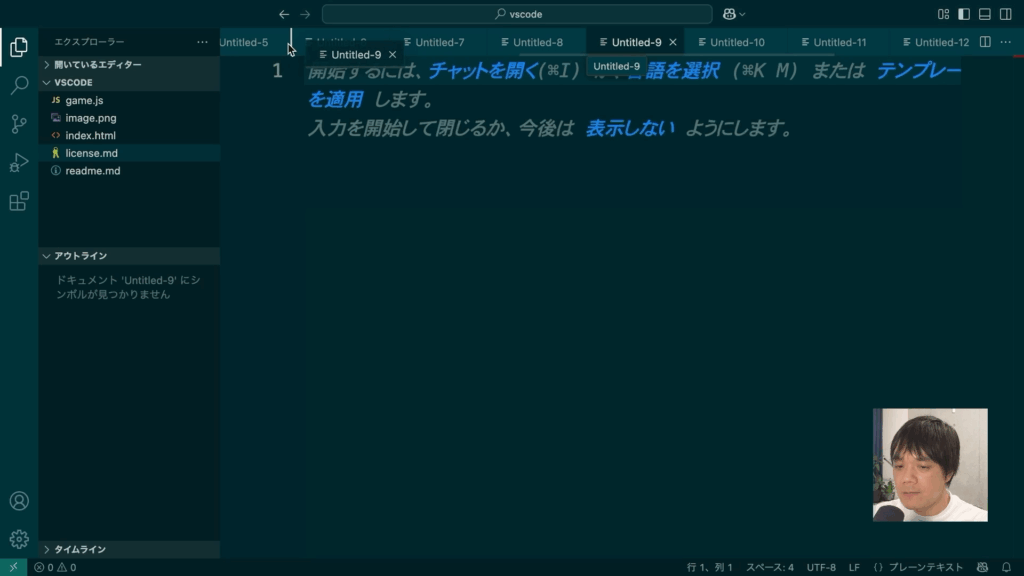Switch to the Untitled-7 tab
Screen dimensions: 1024x576
pyautogui.click(x=439, y=42)
